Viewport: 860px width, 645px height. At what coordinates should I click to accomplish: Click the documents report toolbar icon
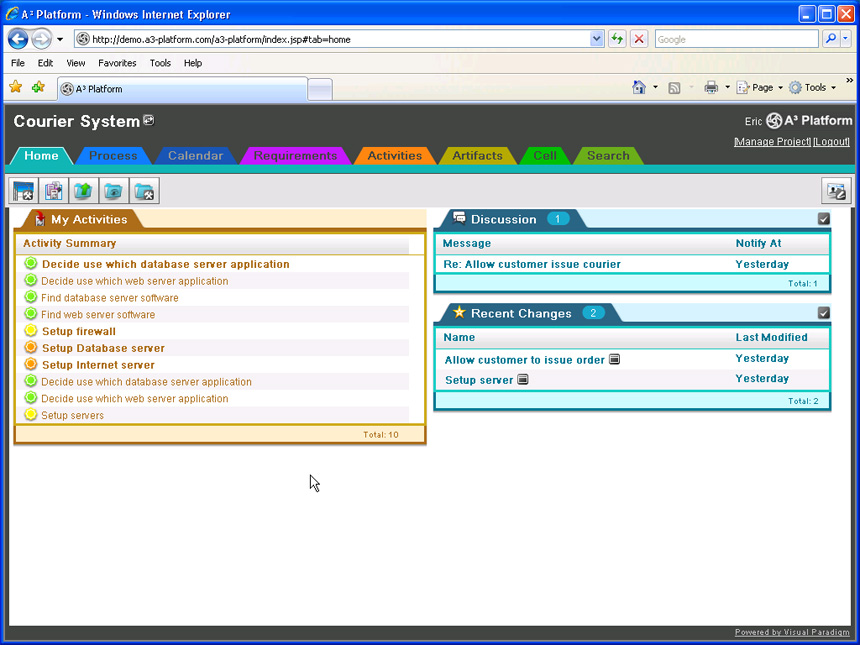coord(53,191)
